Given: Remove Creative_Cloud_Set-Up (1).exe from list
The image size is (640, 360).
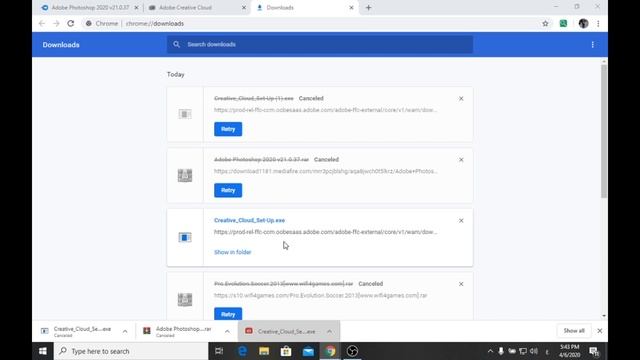Looking at the screenshot, I should click(461, 99).
